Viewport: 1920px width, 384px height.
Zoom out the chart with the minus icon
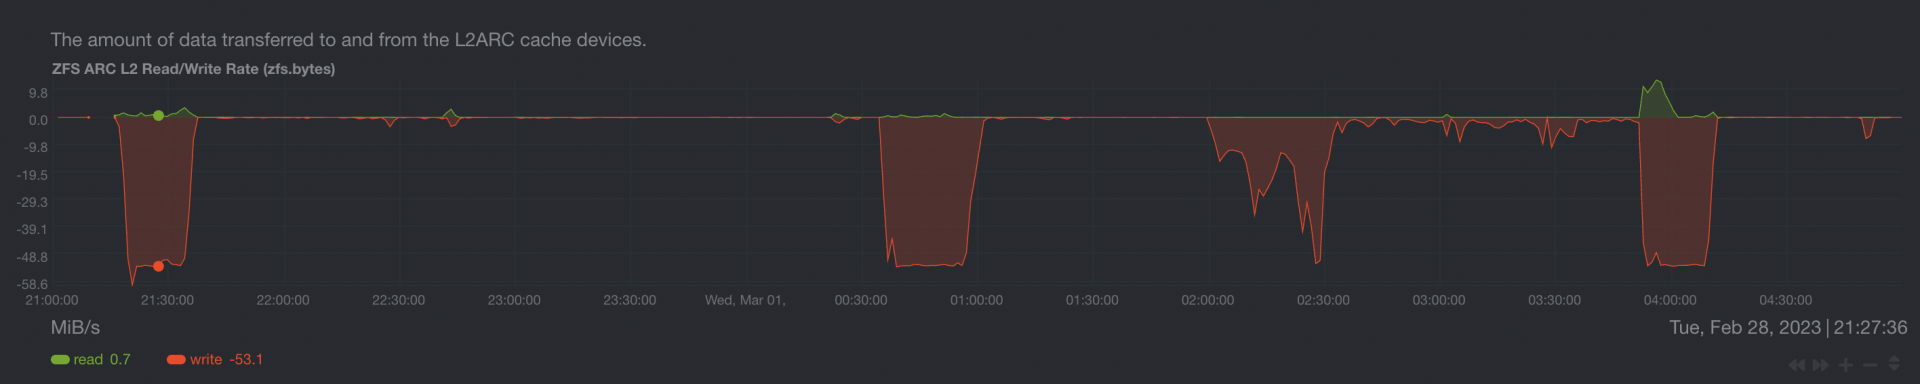pyautogui.click(x=1870, y=365)
